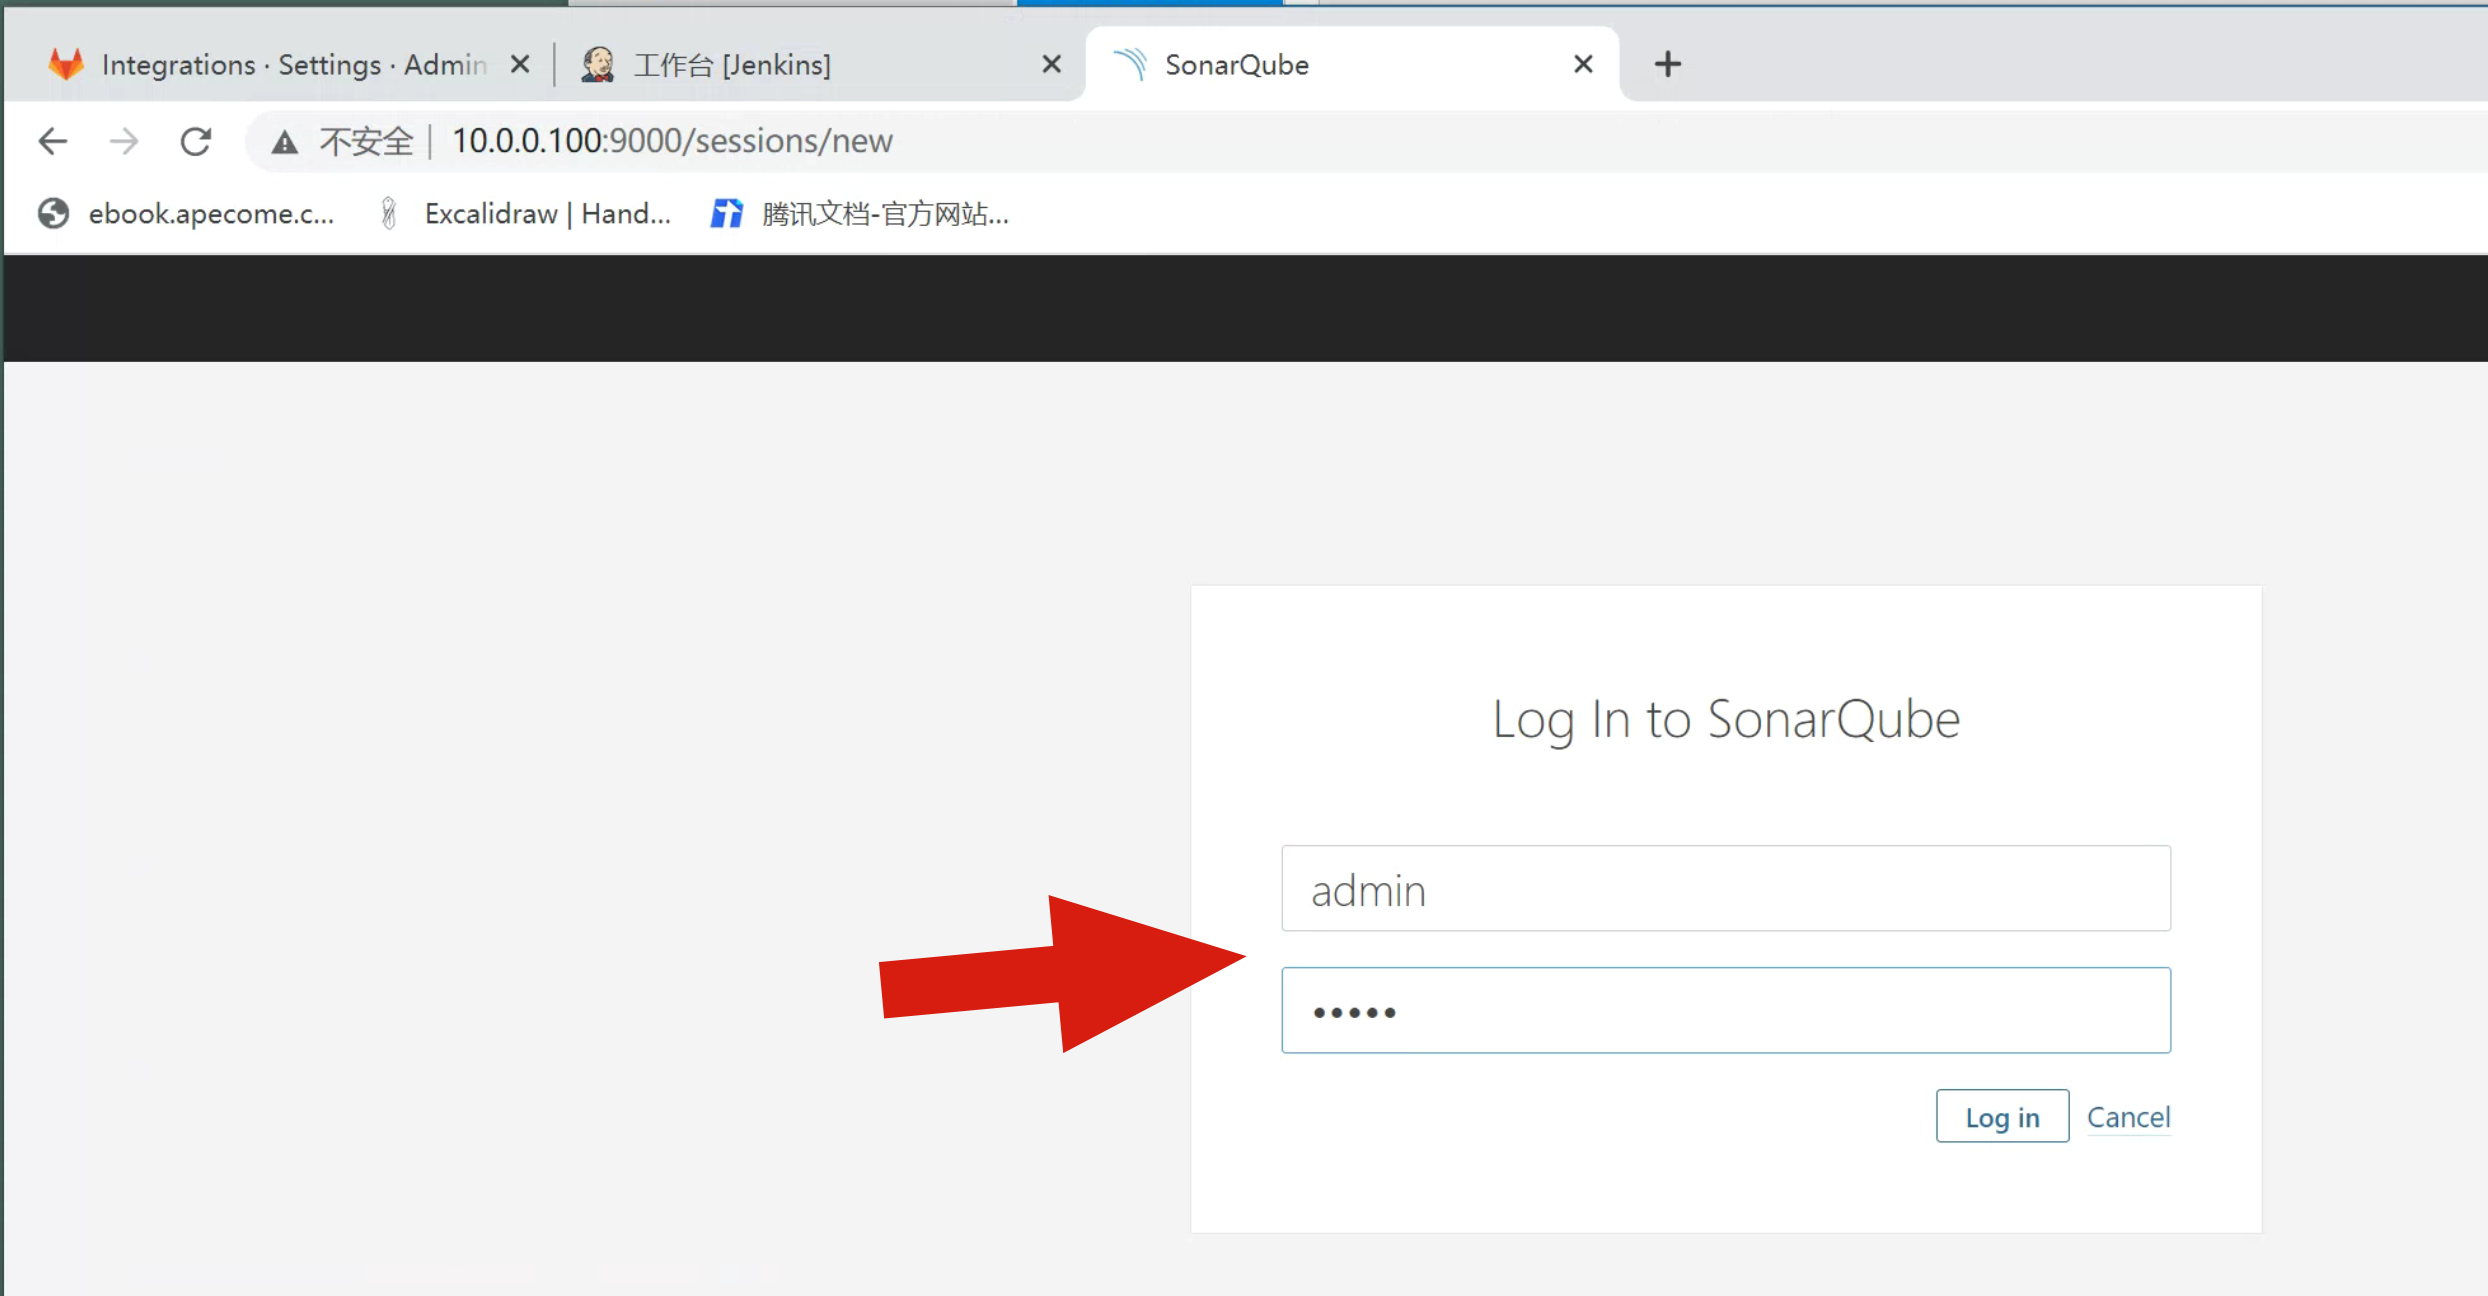Open the Tencent Docs bookmark
This screenshot has height=1296, width=2488.
pyautogui.click(x=860, y=213)
